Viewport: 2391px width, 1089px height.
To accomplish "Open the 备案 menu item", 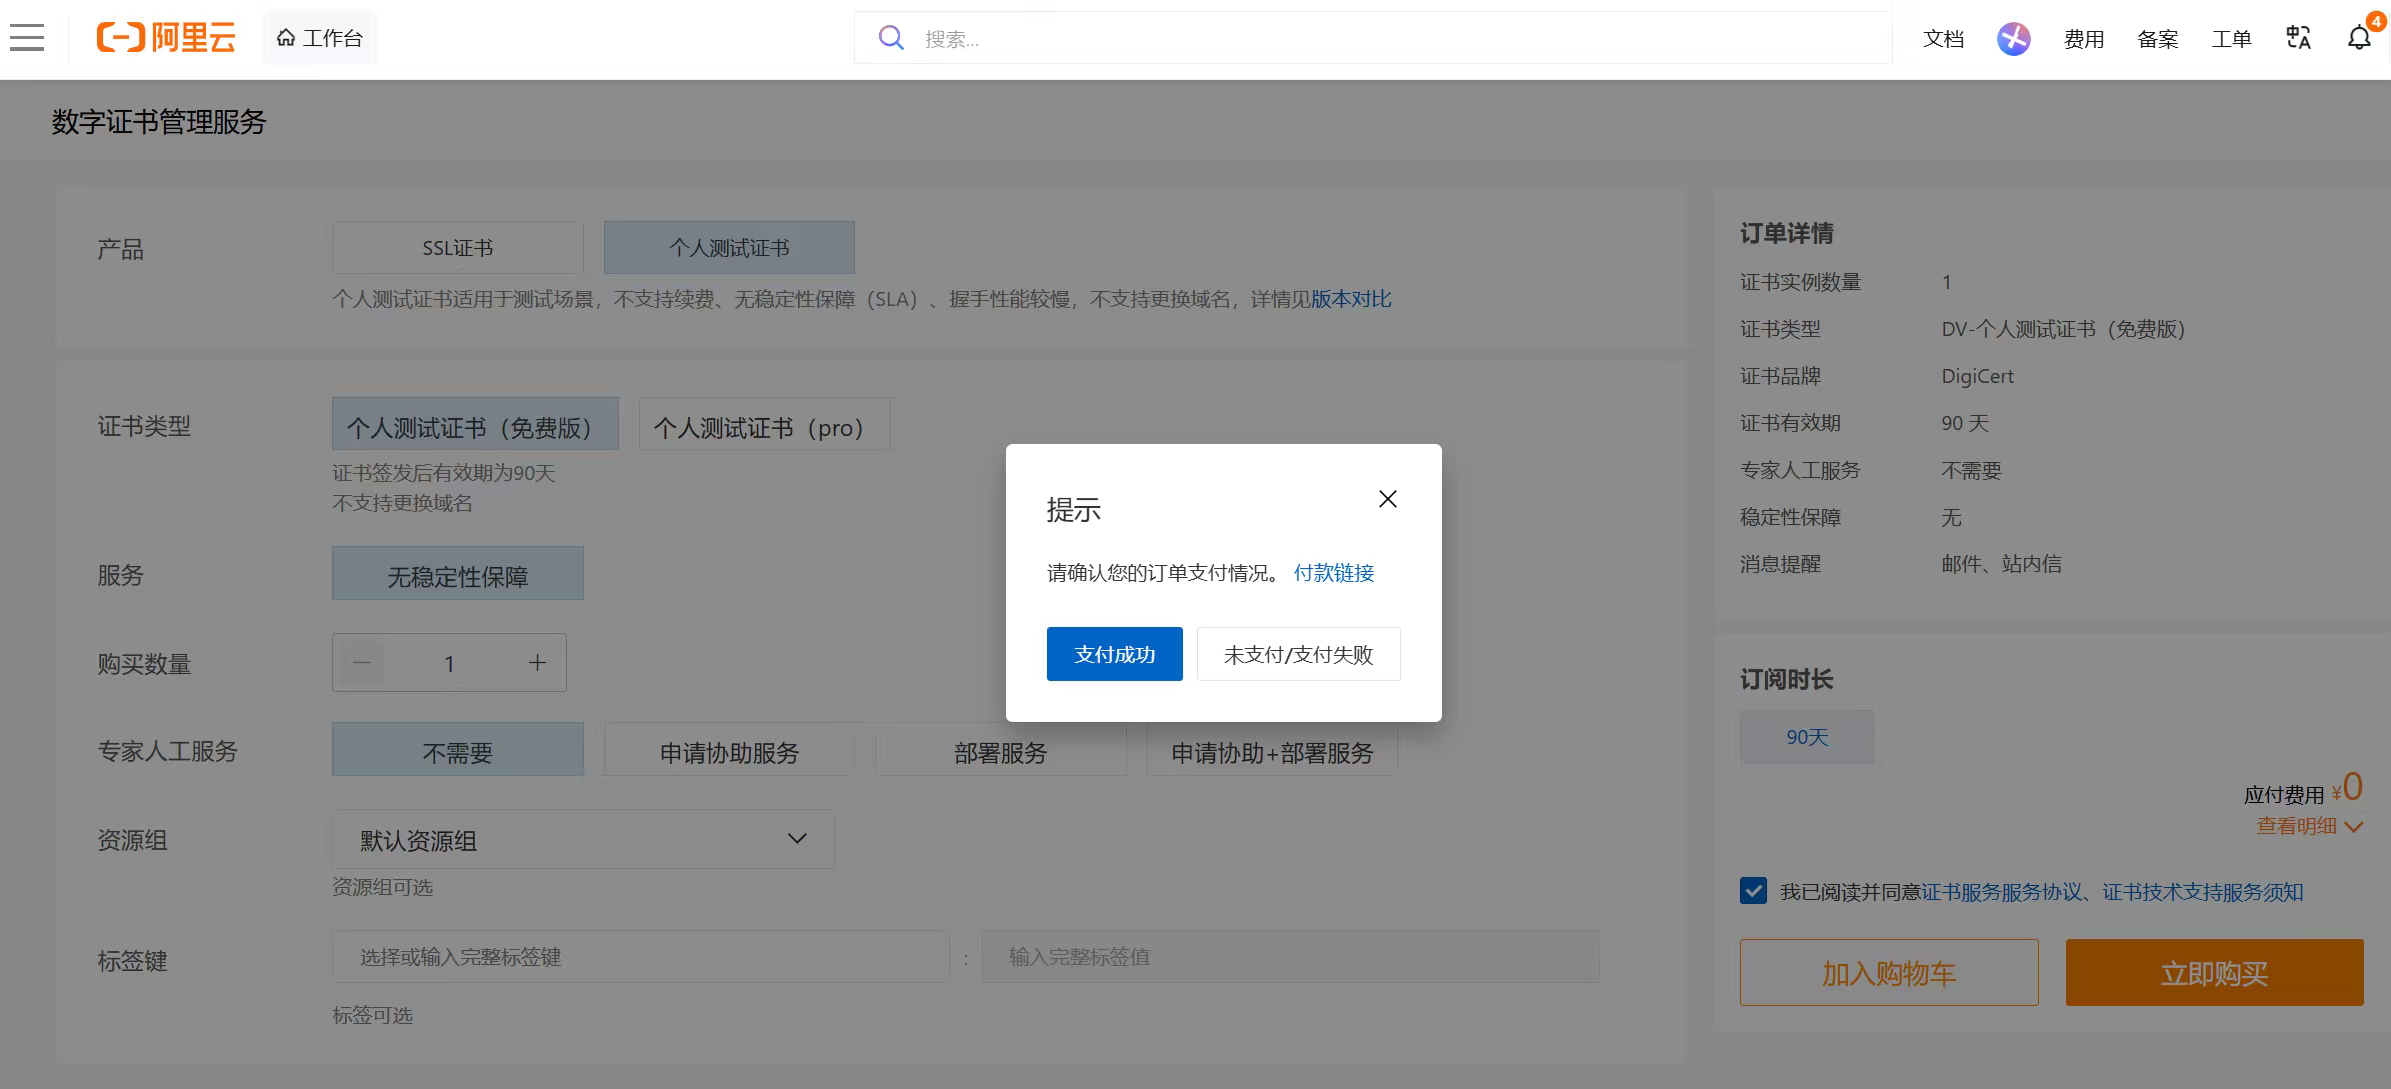I will tap(2158, 39).
